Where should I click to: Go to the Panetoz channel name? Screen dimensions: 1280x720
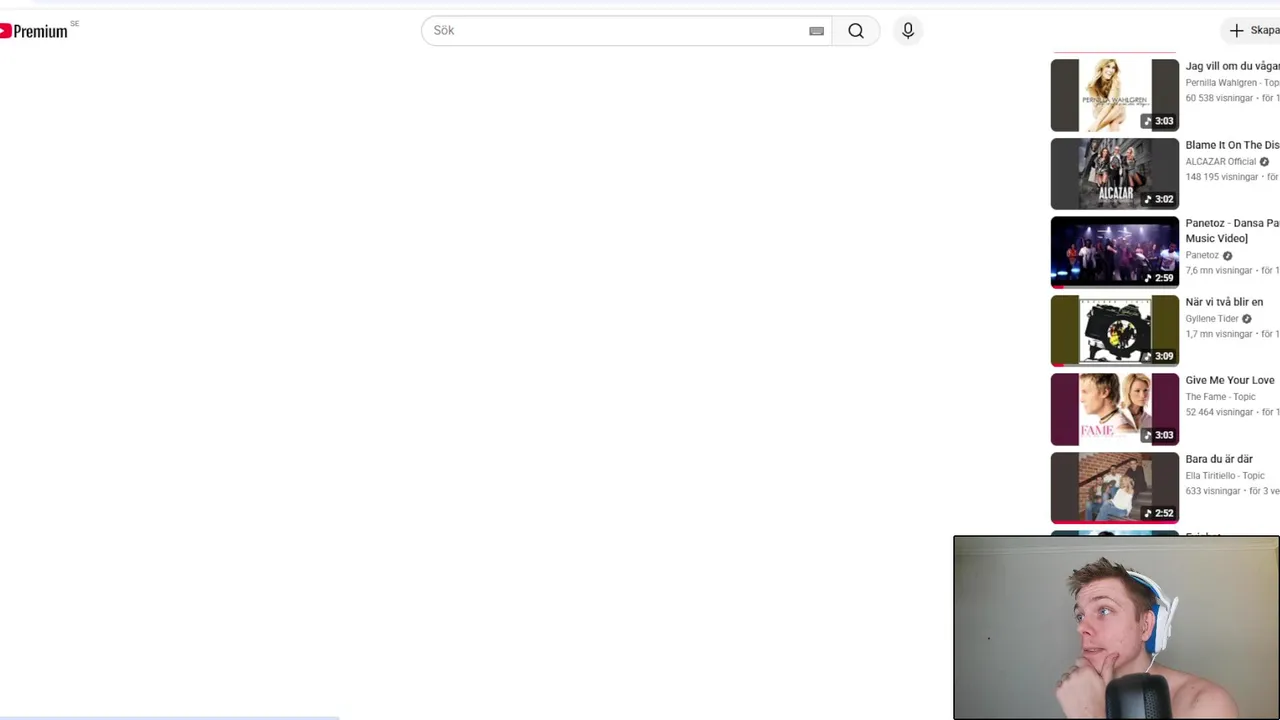(1202, 255)
